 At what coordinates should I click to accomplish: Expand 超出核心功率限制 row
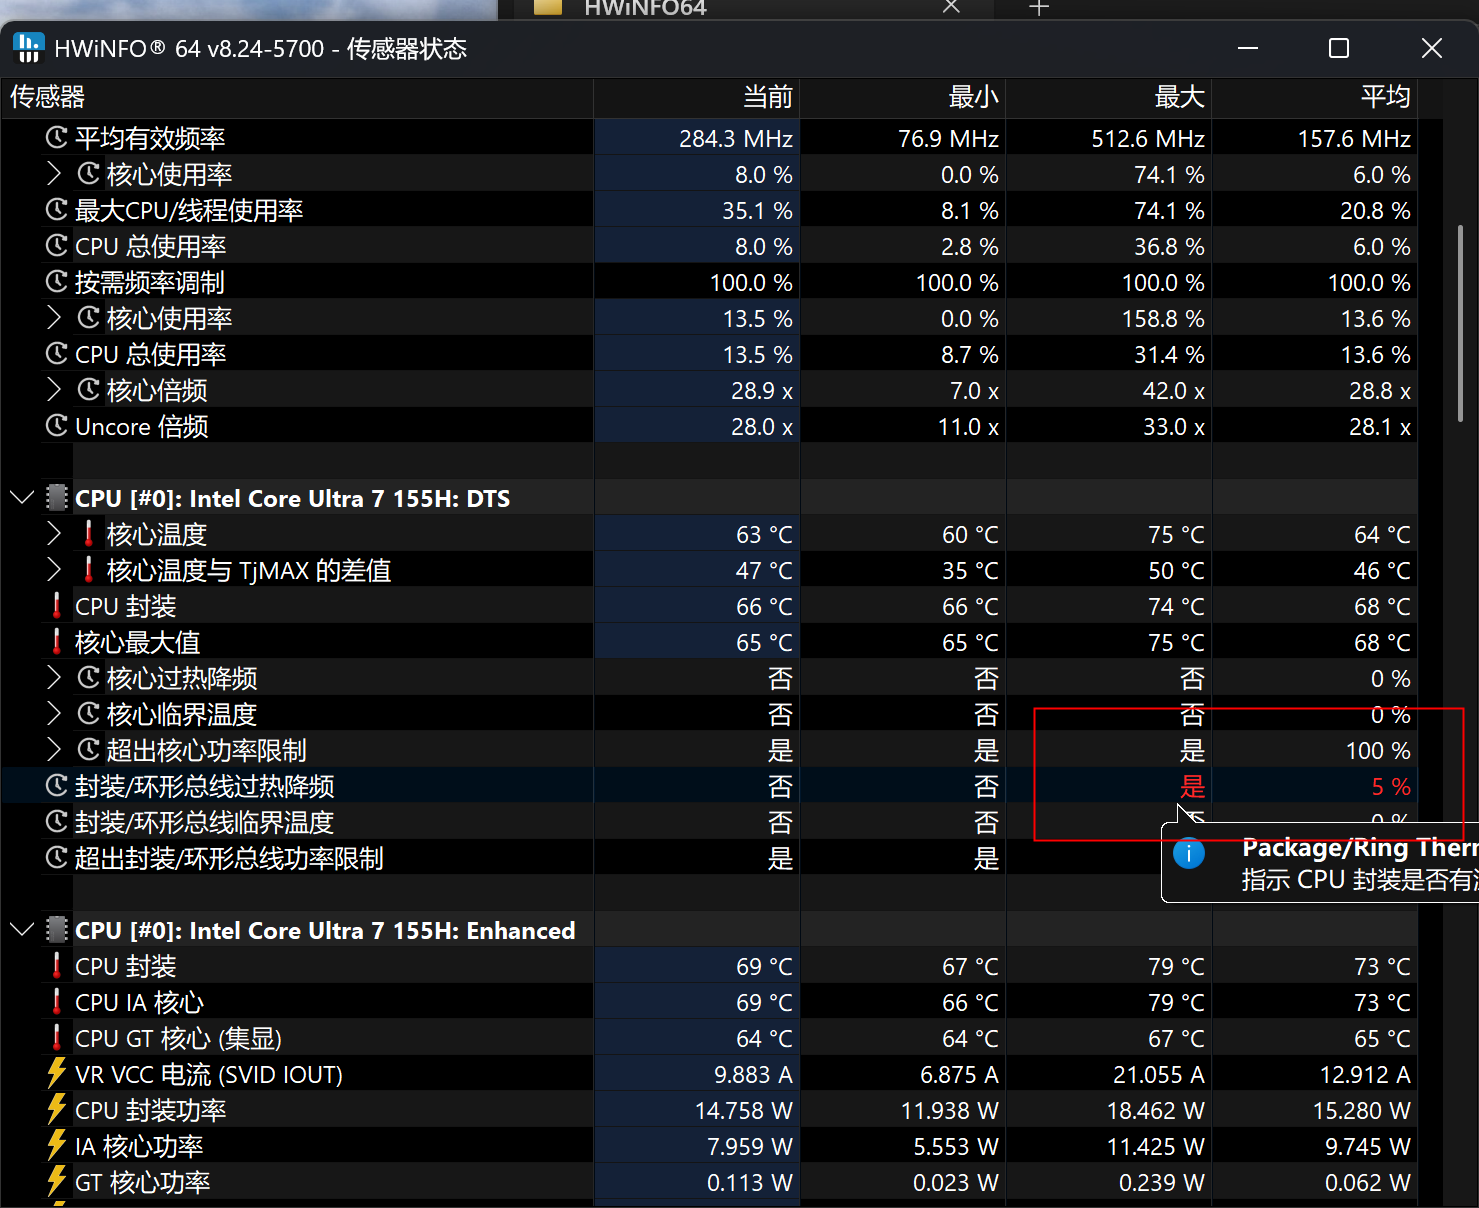click(x=54, y=750)
